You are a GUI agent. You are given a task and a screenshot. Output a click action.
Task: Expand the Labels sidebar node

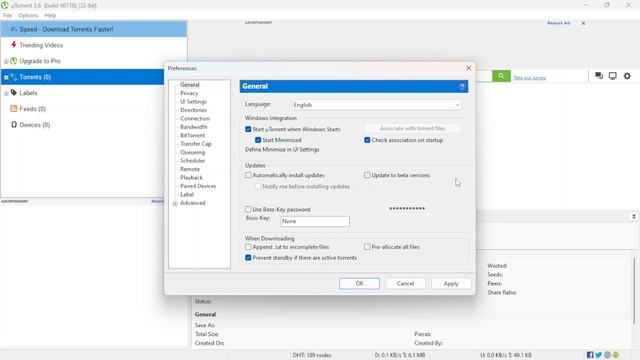(6, 93)
